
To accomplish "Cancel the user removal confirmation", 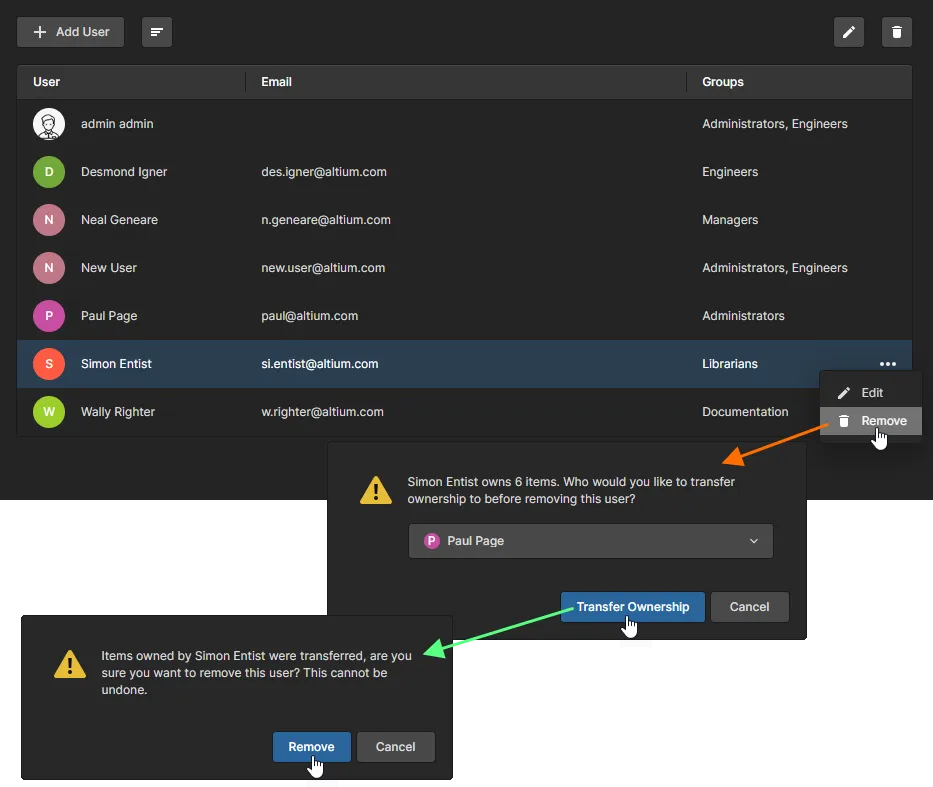I will pos(395,746).
